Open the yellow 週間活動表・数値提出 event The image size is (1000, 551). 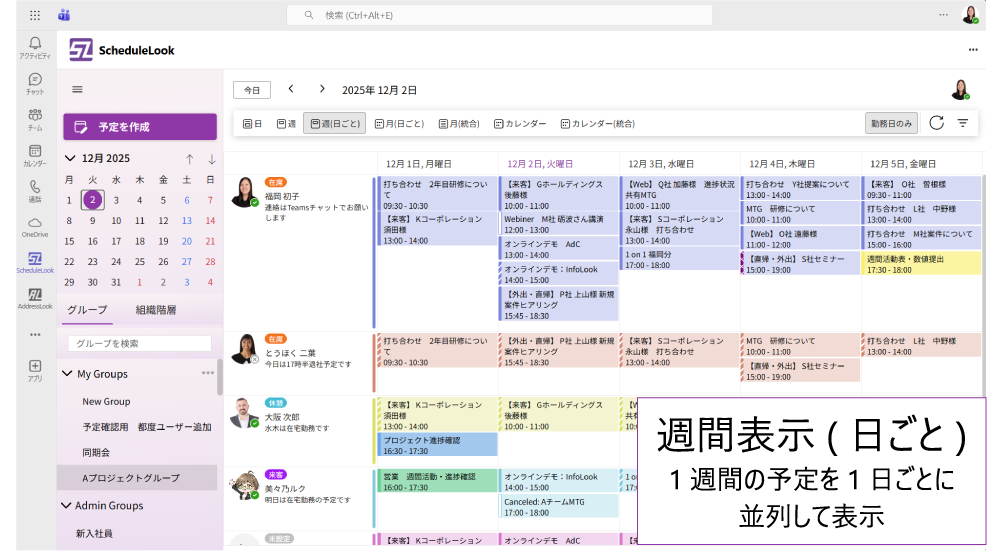(x=923, y=263)
